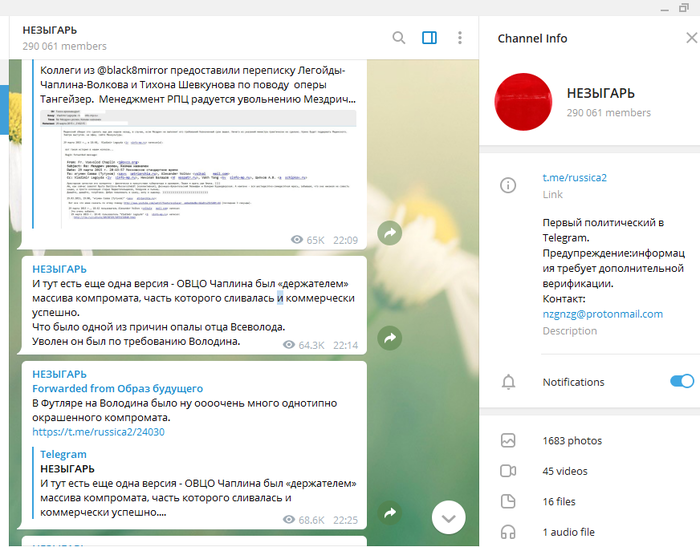Open the 45 videos shared media

coord(565,472)
